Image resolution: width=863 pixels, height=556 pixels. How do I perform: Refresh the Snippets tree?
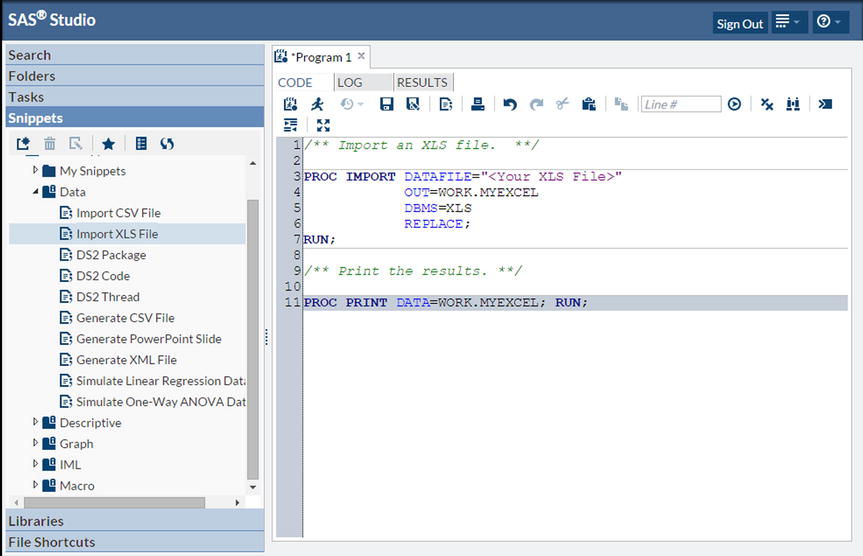pos(167,144)
